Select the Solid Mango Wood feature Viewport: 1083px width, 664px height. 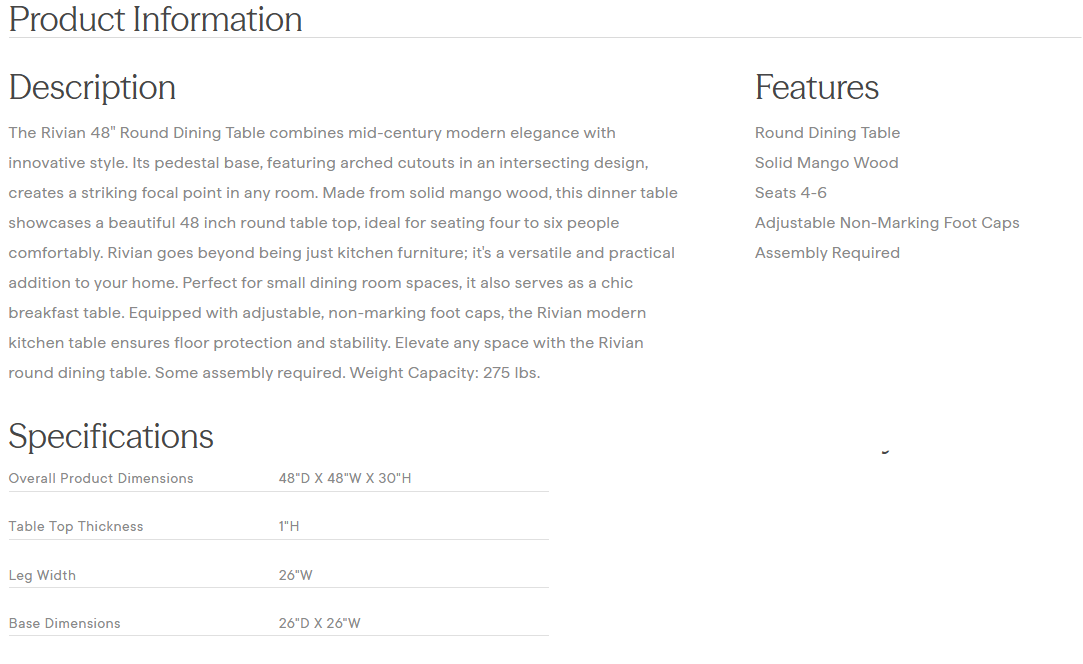click(826, 163)
